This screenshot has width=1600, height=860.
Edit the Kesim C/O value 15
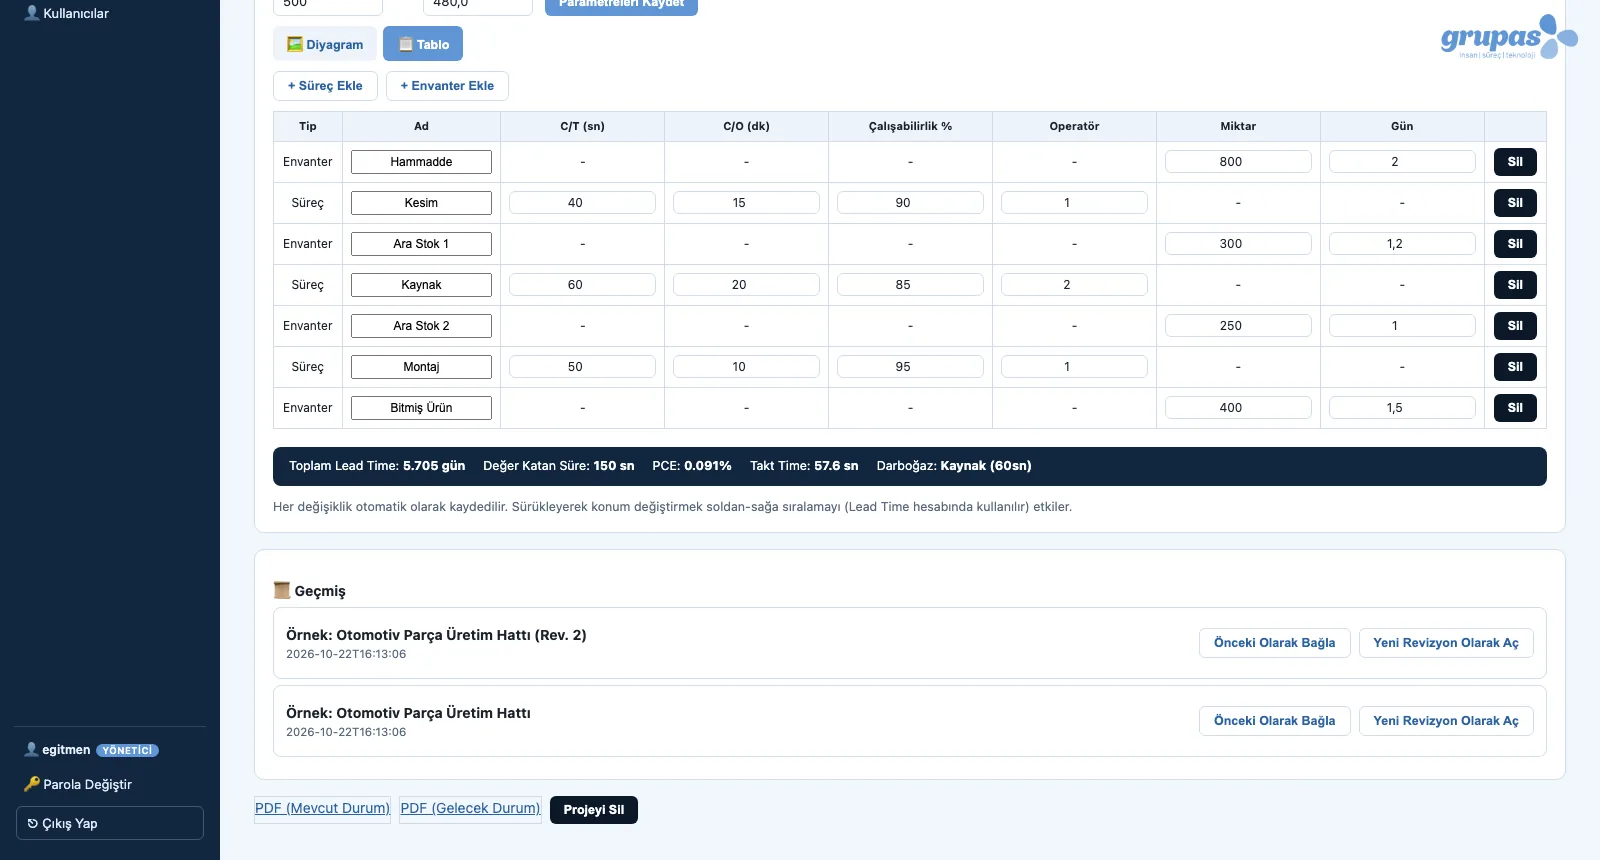point(746,203)
